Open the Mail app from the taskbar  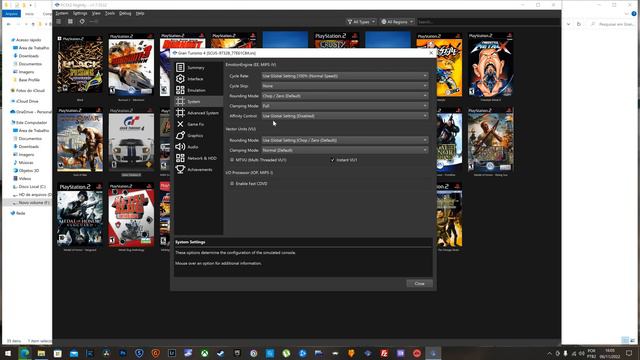[73, 353]
